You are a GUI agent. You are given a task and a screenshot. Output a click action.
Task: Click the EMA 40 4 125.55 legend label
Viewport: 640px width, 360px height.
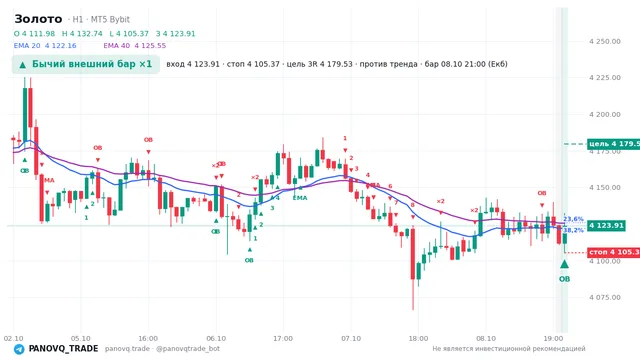[135, 46]
